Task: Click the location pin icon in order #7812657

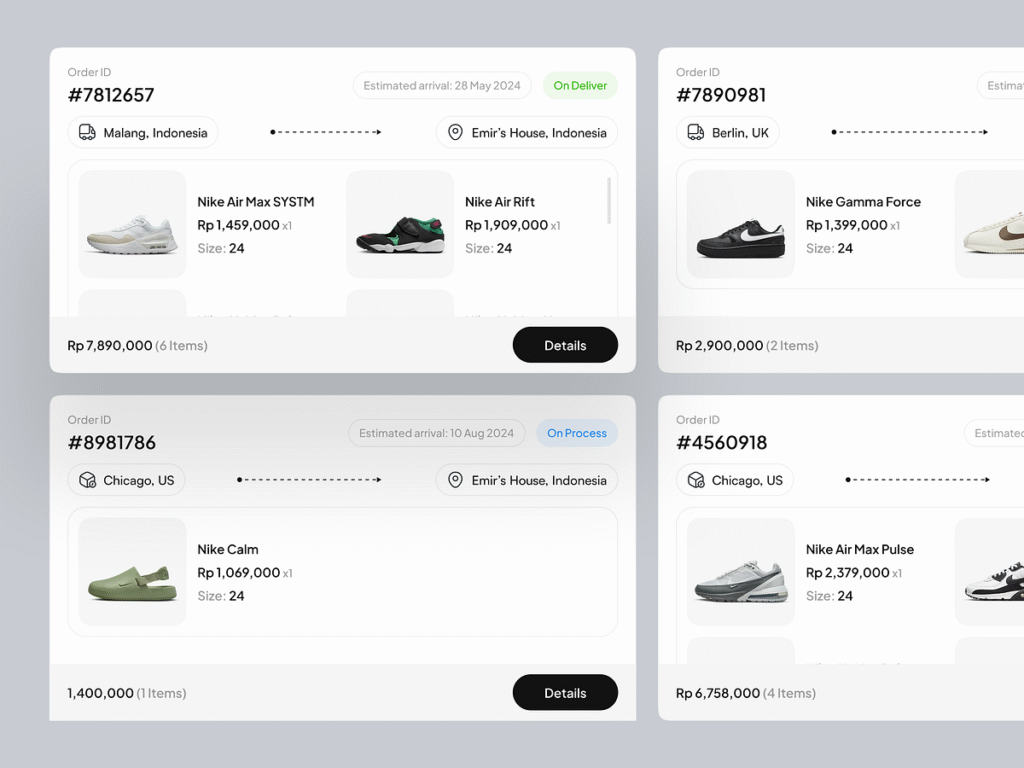Action: (x=455, y=132)
